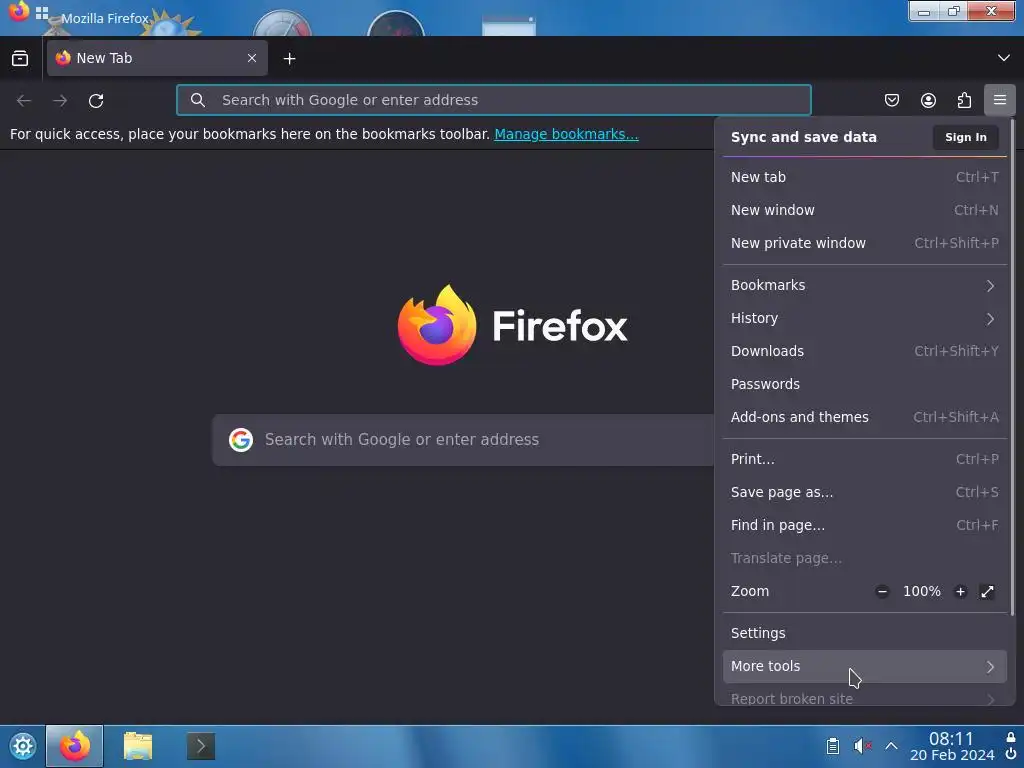Restore down the Firefox window
Viewport: 1024px width, 768px height.
click(953, 12)
